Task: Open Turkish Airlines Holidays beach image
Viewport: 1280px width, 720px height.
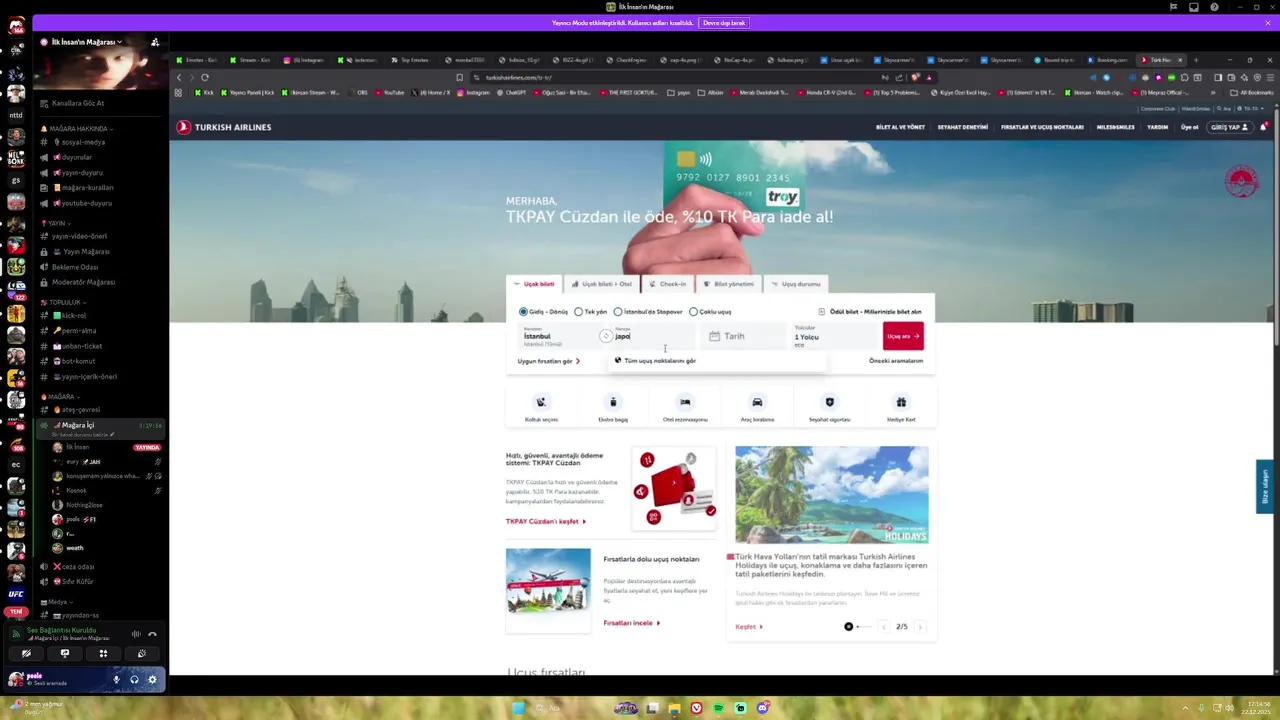Action: [832, 495]
